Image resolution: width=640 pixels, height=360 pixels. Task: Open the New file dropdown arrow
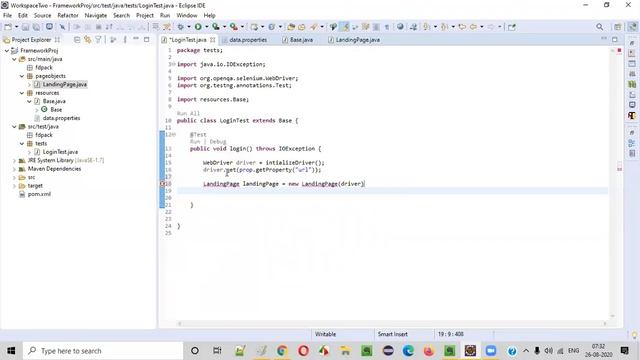pos(16,27)
